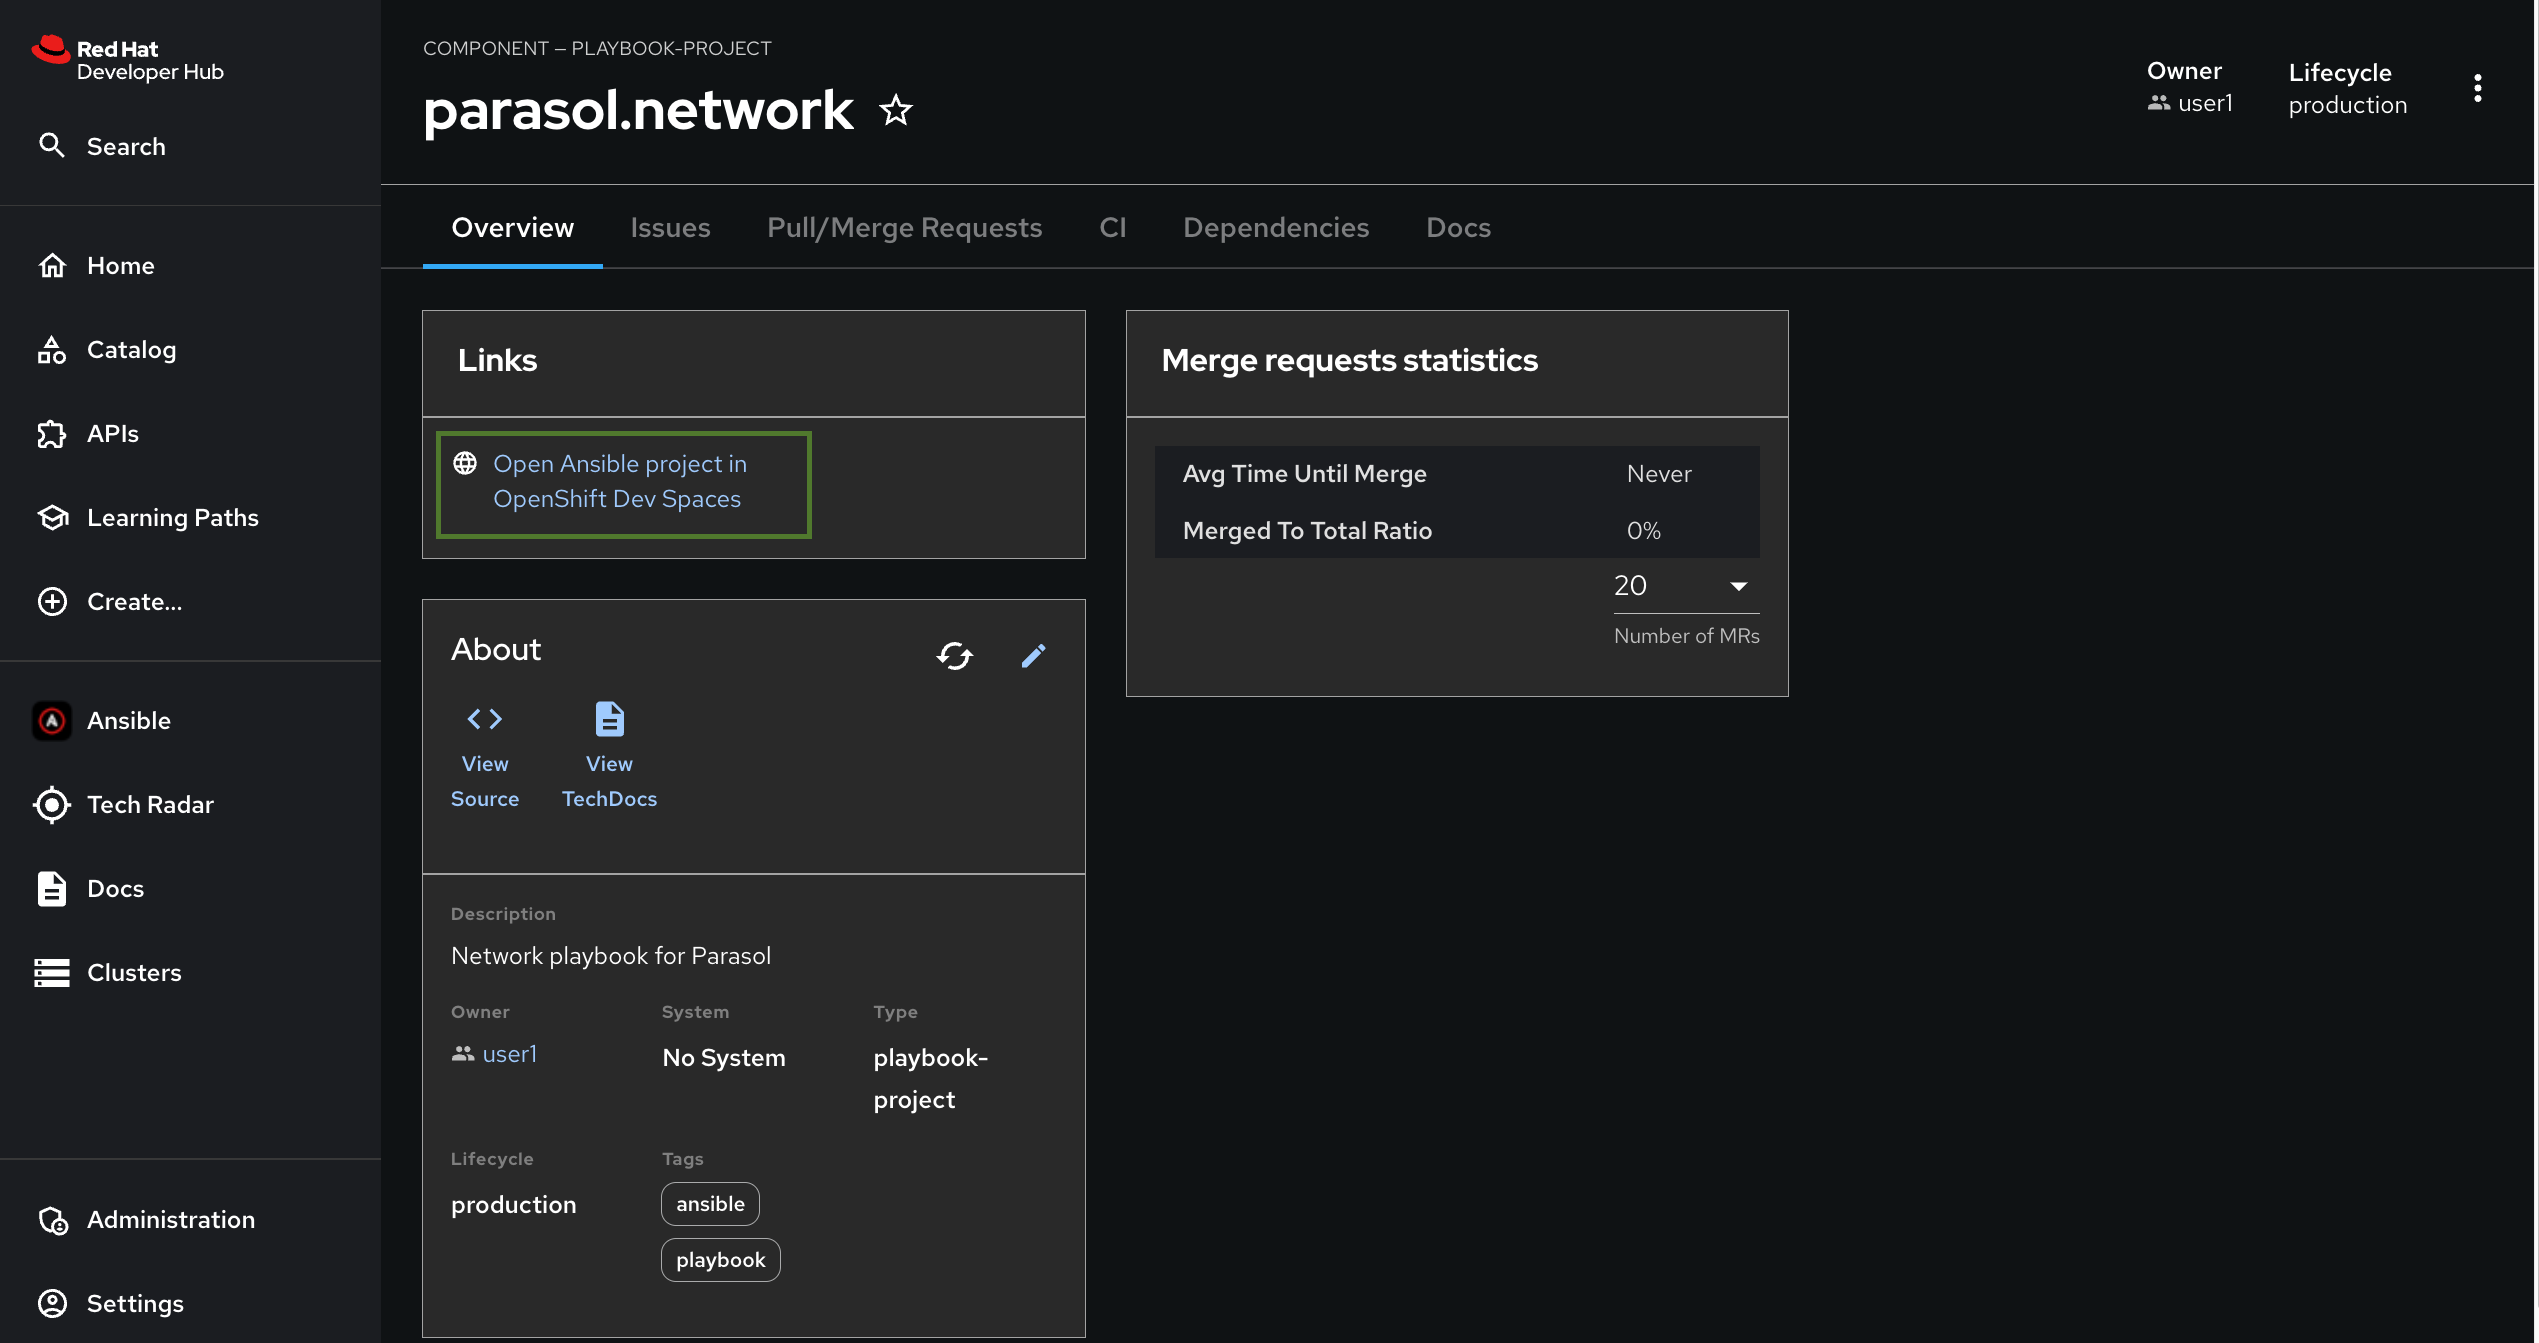Go to Tech Radar in the sidebar
2539x1343 pixels.
coord(150,805)
